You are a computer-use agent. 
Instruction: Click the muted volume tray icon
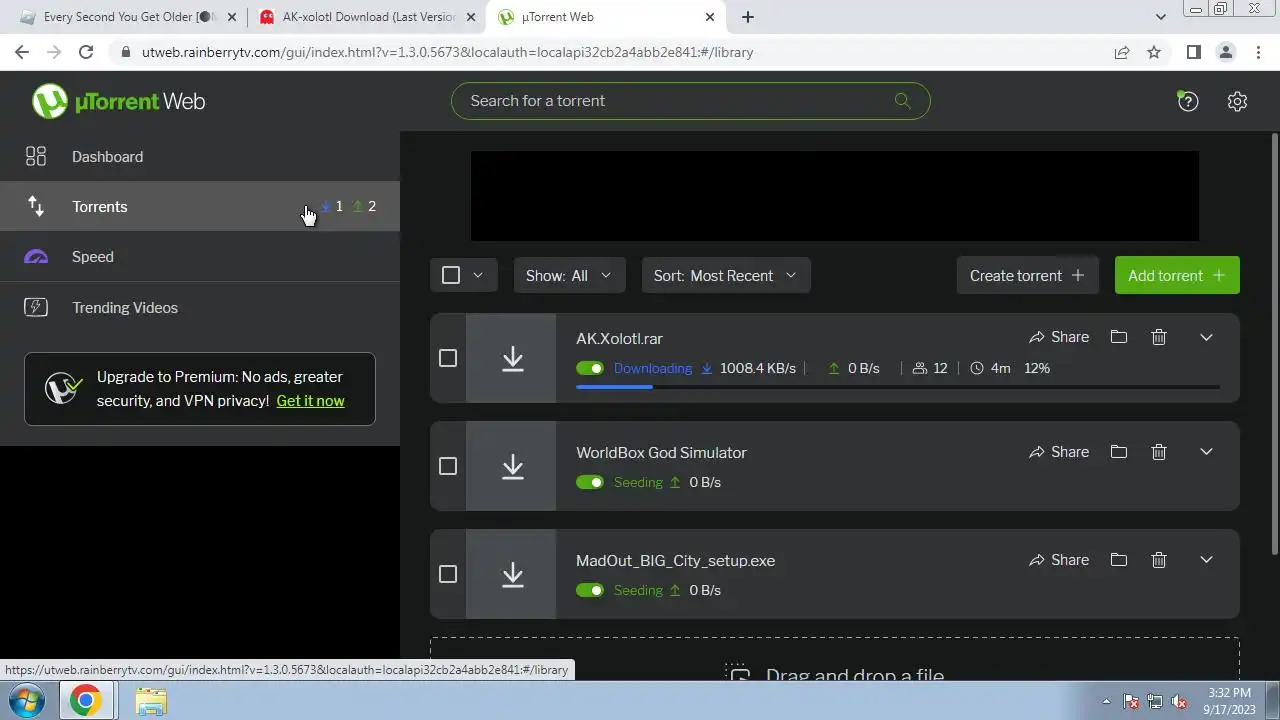(1180, 701)
